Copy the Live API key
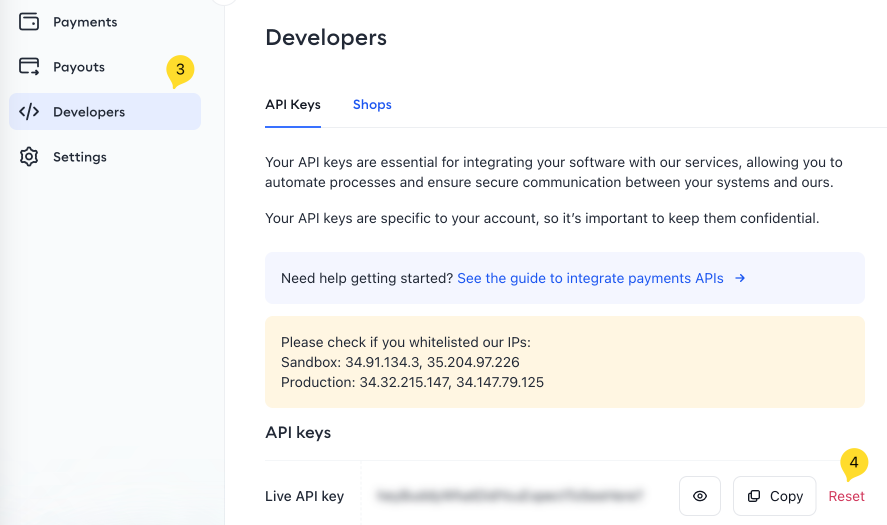This screenshot has width=887, height=525. [x=776, y=496]
